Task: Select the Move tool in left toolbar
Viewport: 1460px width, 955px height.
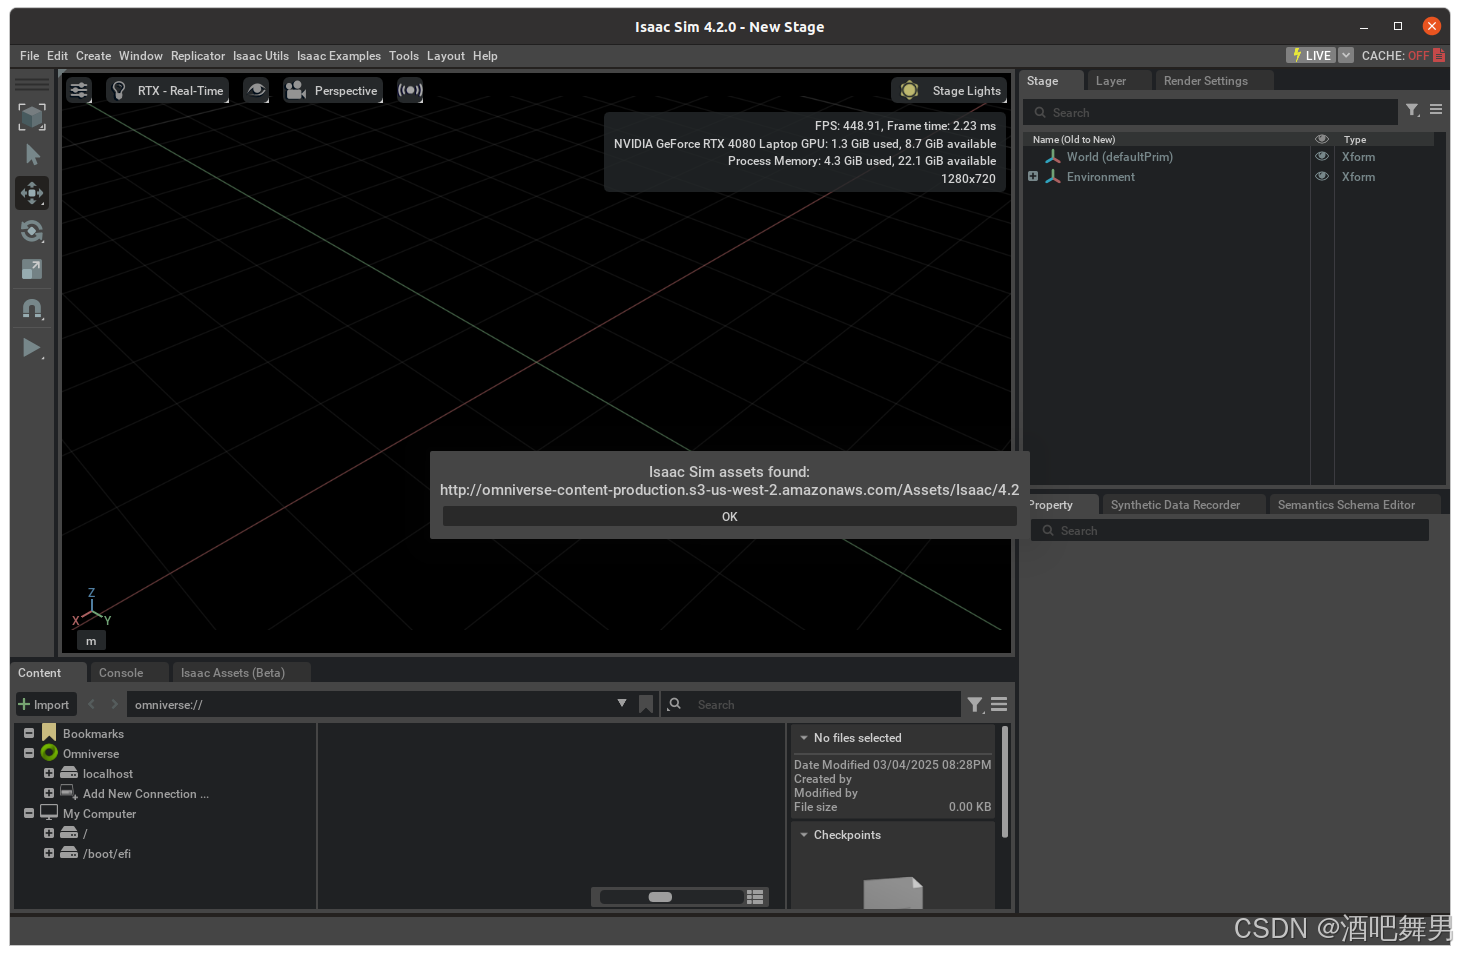Action: pyautogui.click(x=32, y=193)
